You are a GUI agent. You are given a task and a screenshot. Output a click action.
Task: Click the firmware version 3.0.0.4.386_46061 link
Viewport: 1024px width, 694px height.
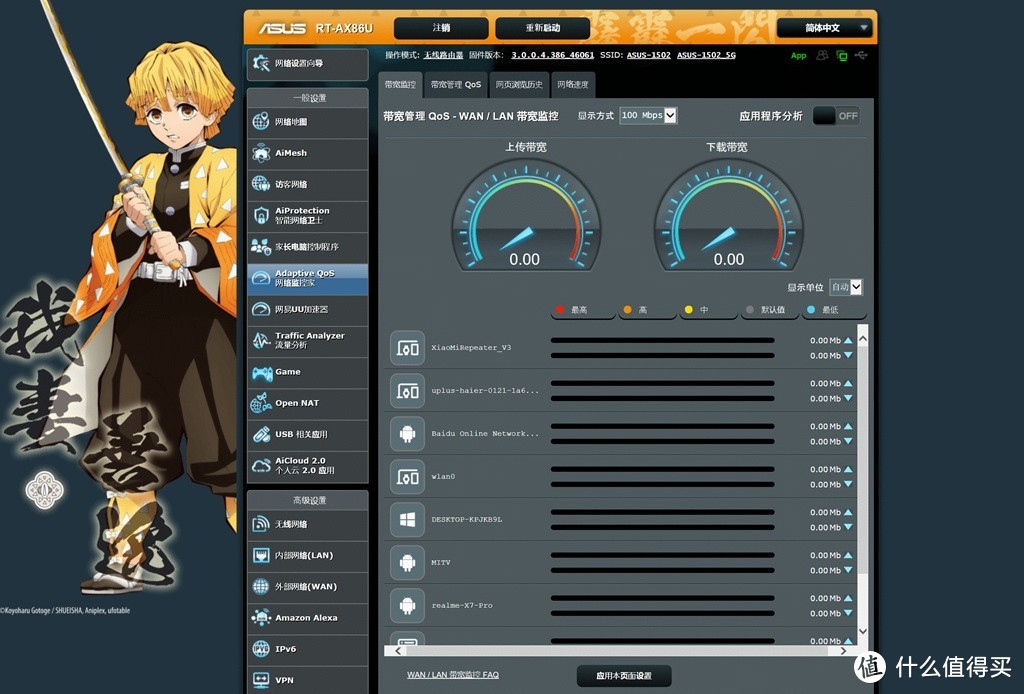[552, 55]
